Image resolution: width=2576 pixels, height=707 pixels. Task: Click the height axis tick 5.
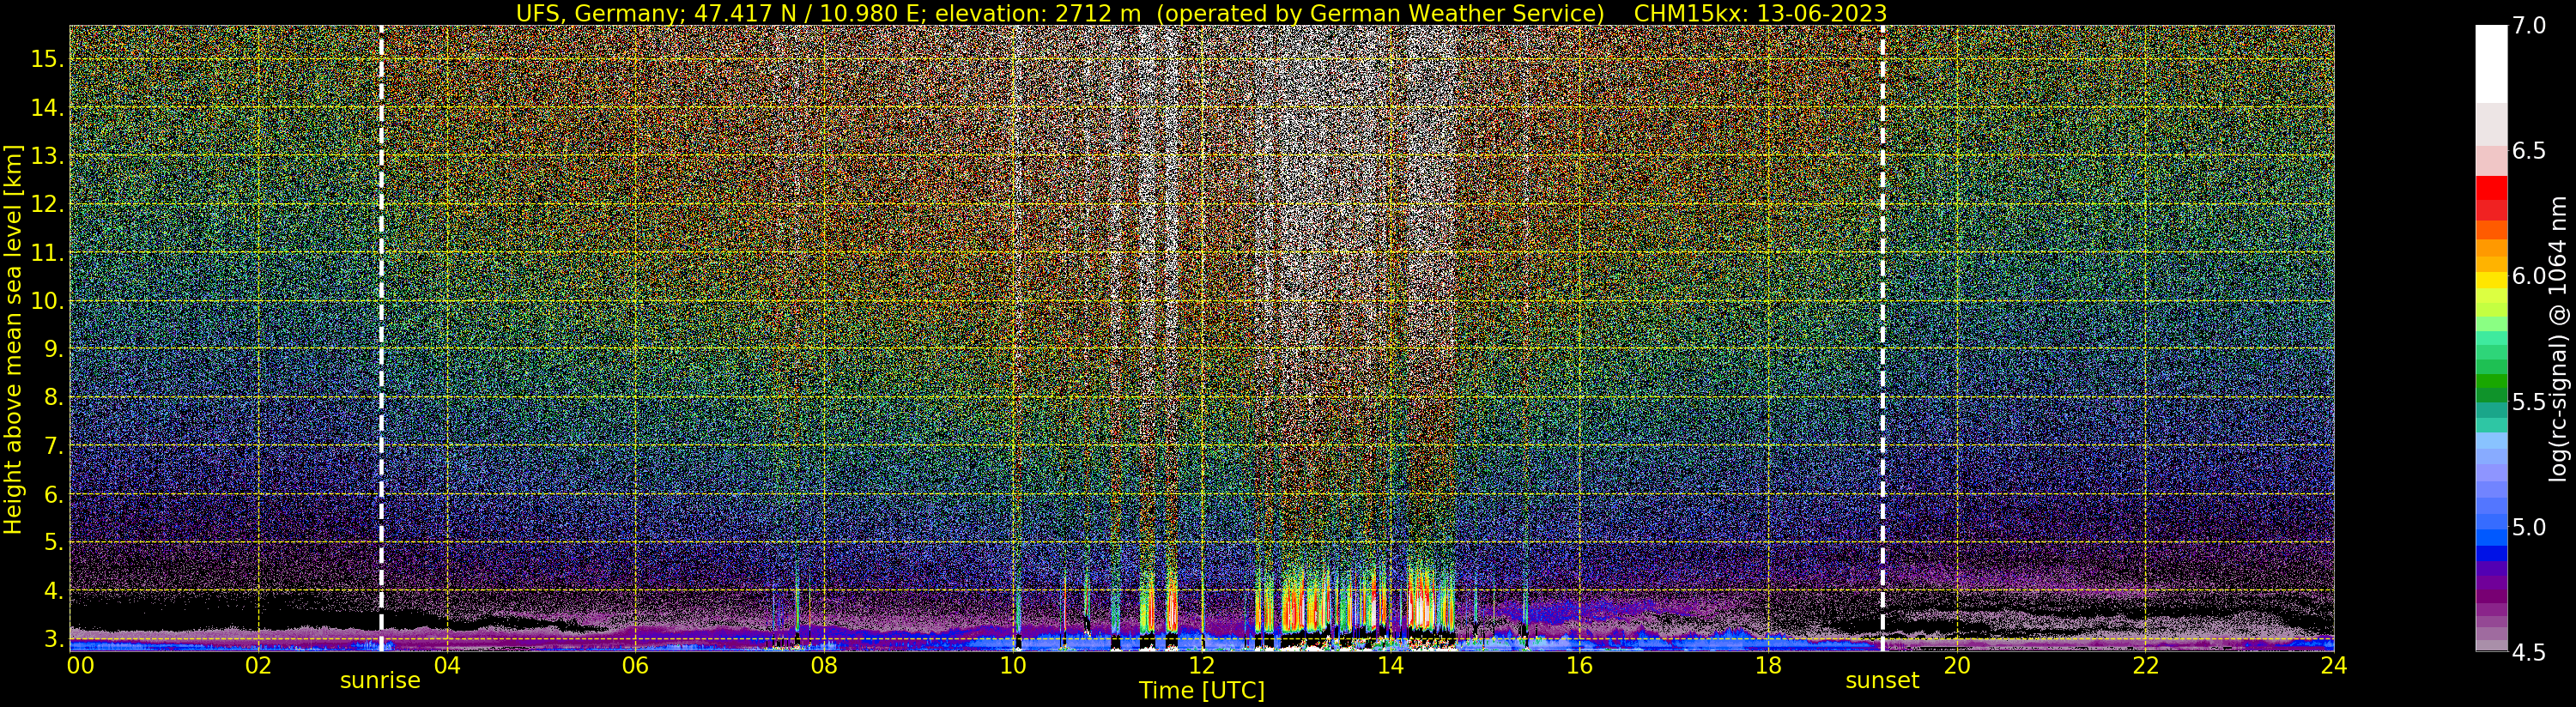point(52,542)
